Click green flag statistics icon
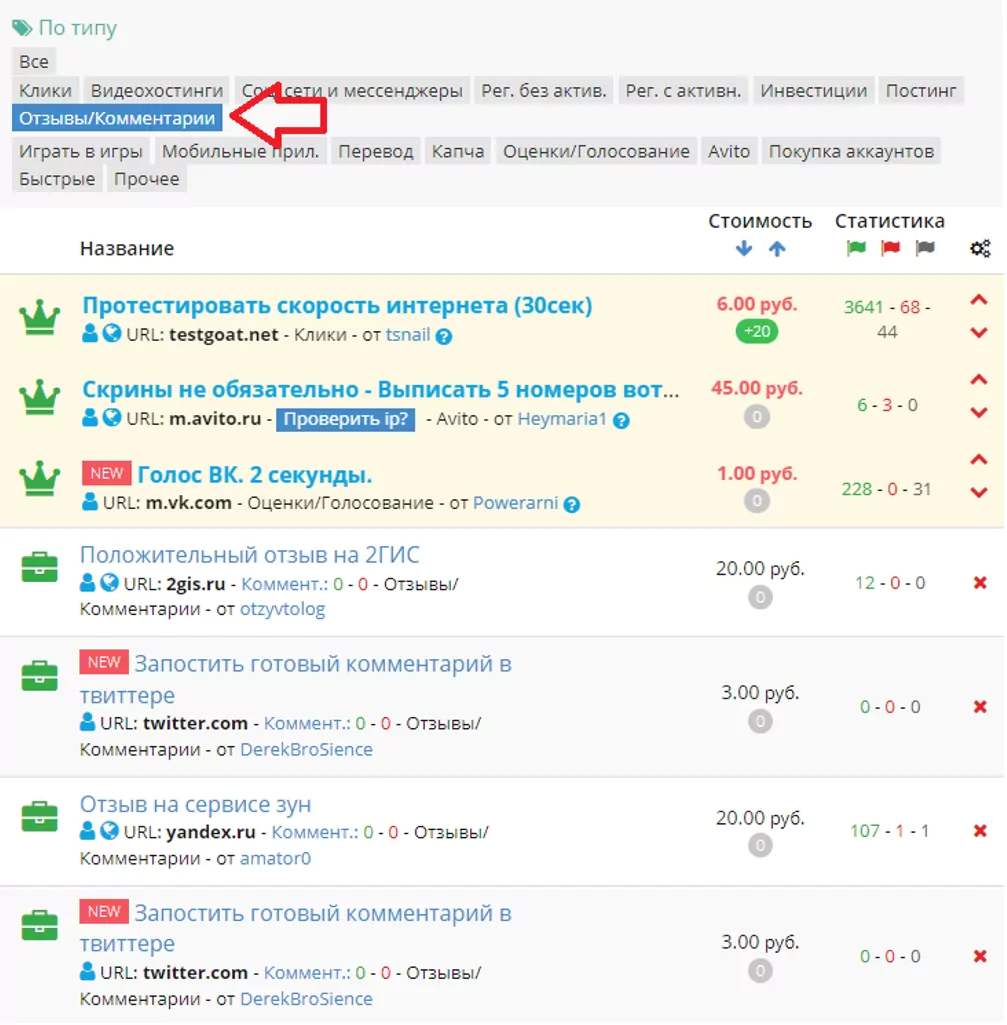The width and height of the screenshot is (1007, 1025). point(856,248)
